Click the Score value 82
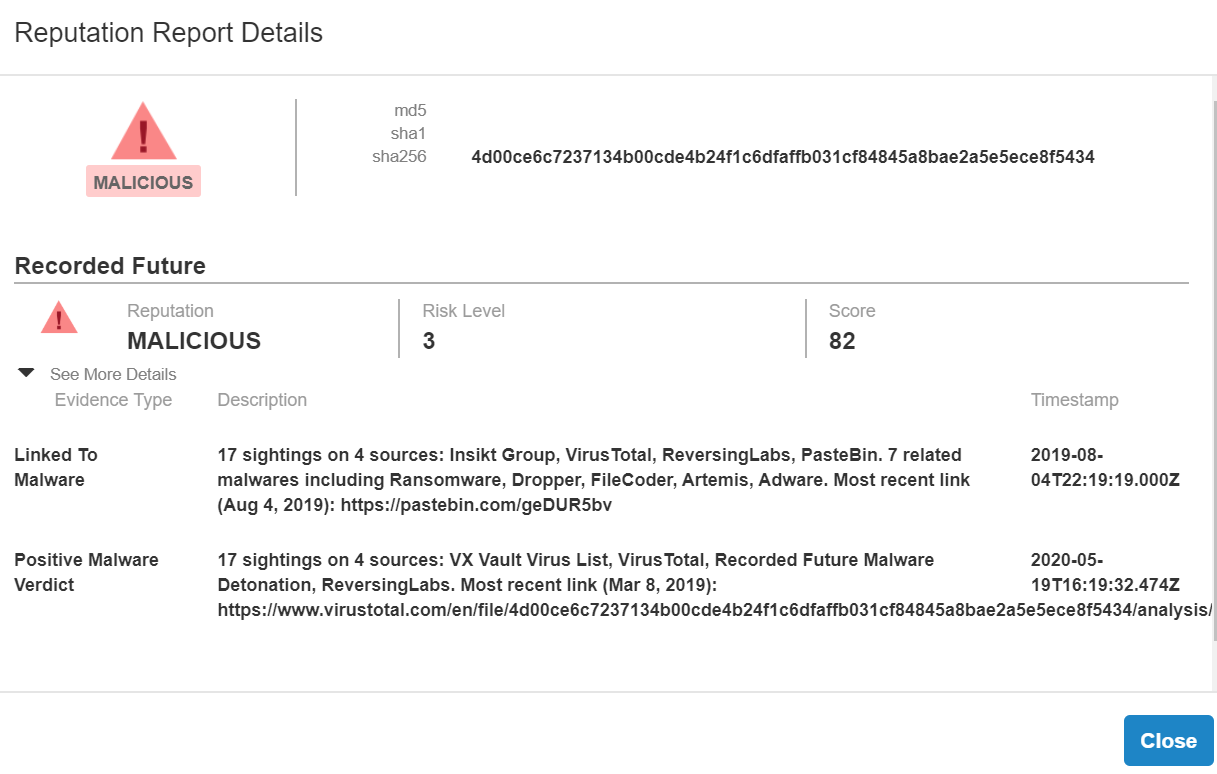This screenshot has width=1217, height=774. point(842,341)
